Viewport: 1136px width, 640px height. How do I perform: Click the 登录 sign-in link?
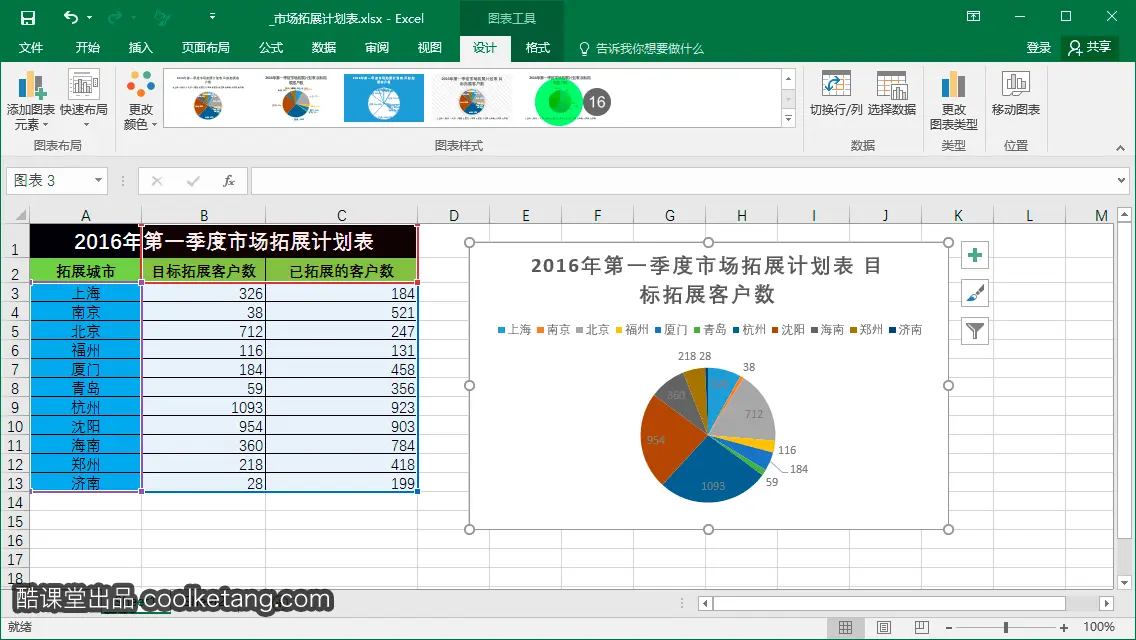pos(1038,48)
